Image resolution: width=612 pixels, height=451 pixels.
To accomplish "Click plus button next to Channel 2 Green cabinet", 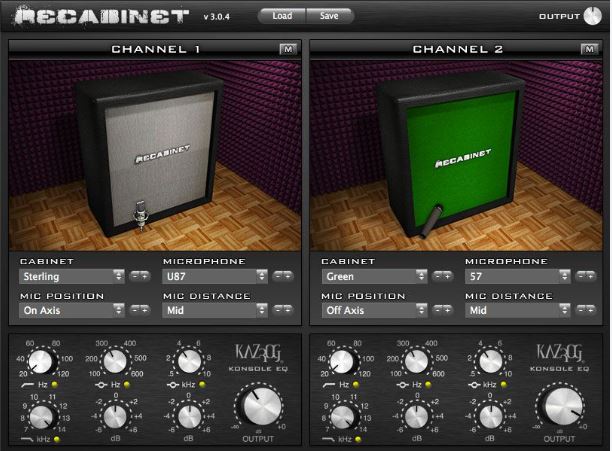I will tap(448, 276).
